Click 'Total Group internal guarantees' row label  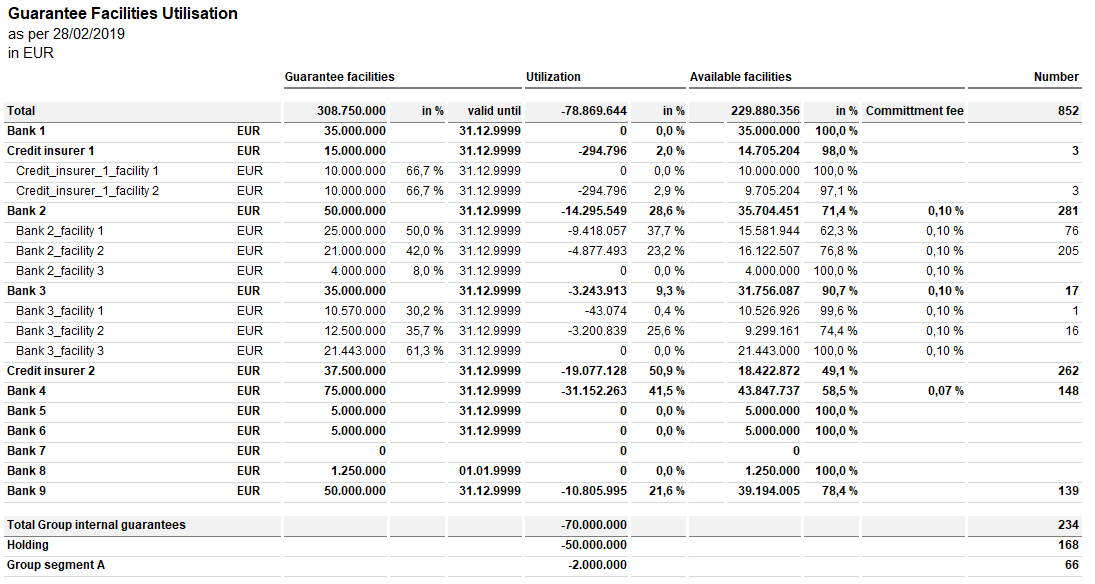point(96,525)
